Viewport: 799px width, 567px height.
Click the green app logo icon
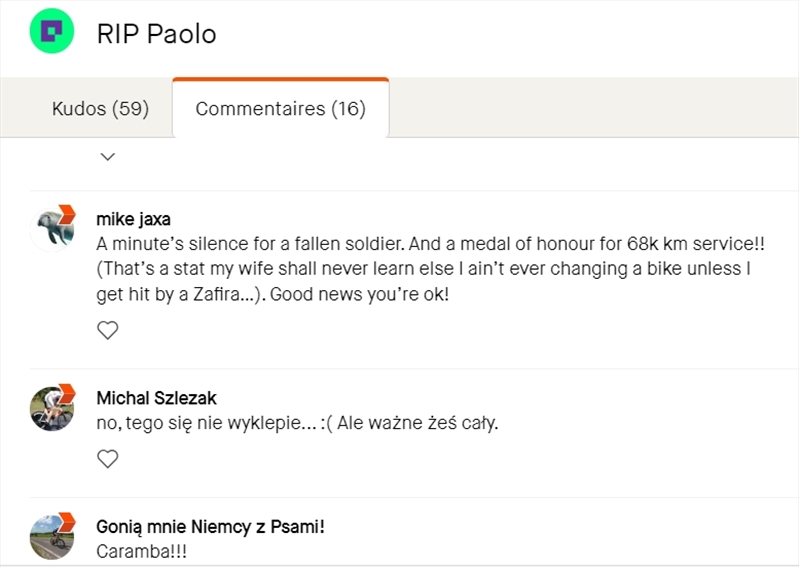tap(53, 33)
